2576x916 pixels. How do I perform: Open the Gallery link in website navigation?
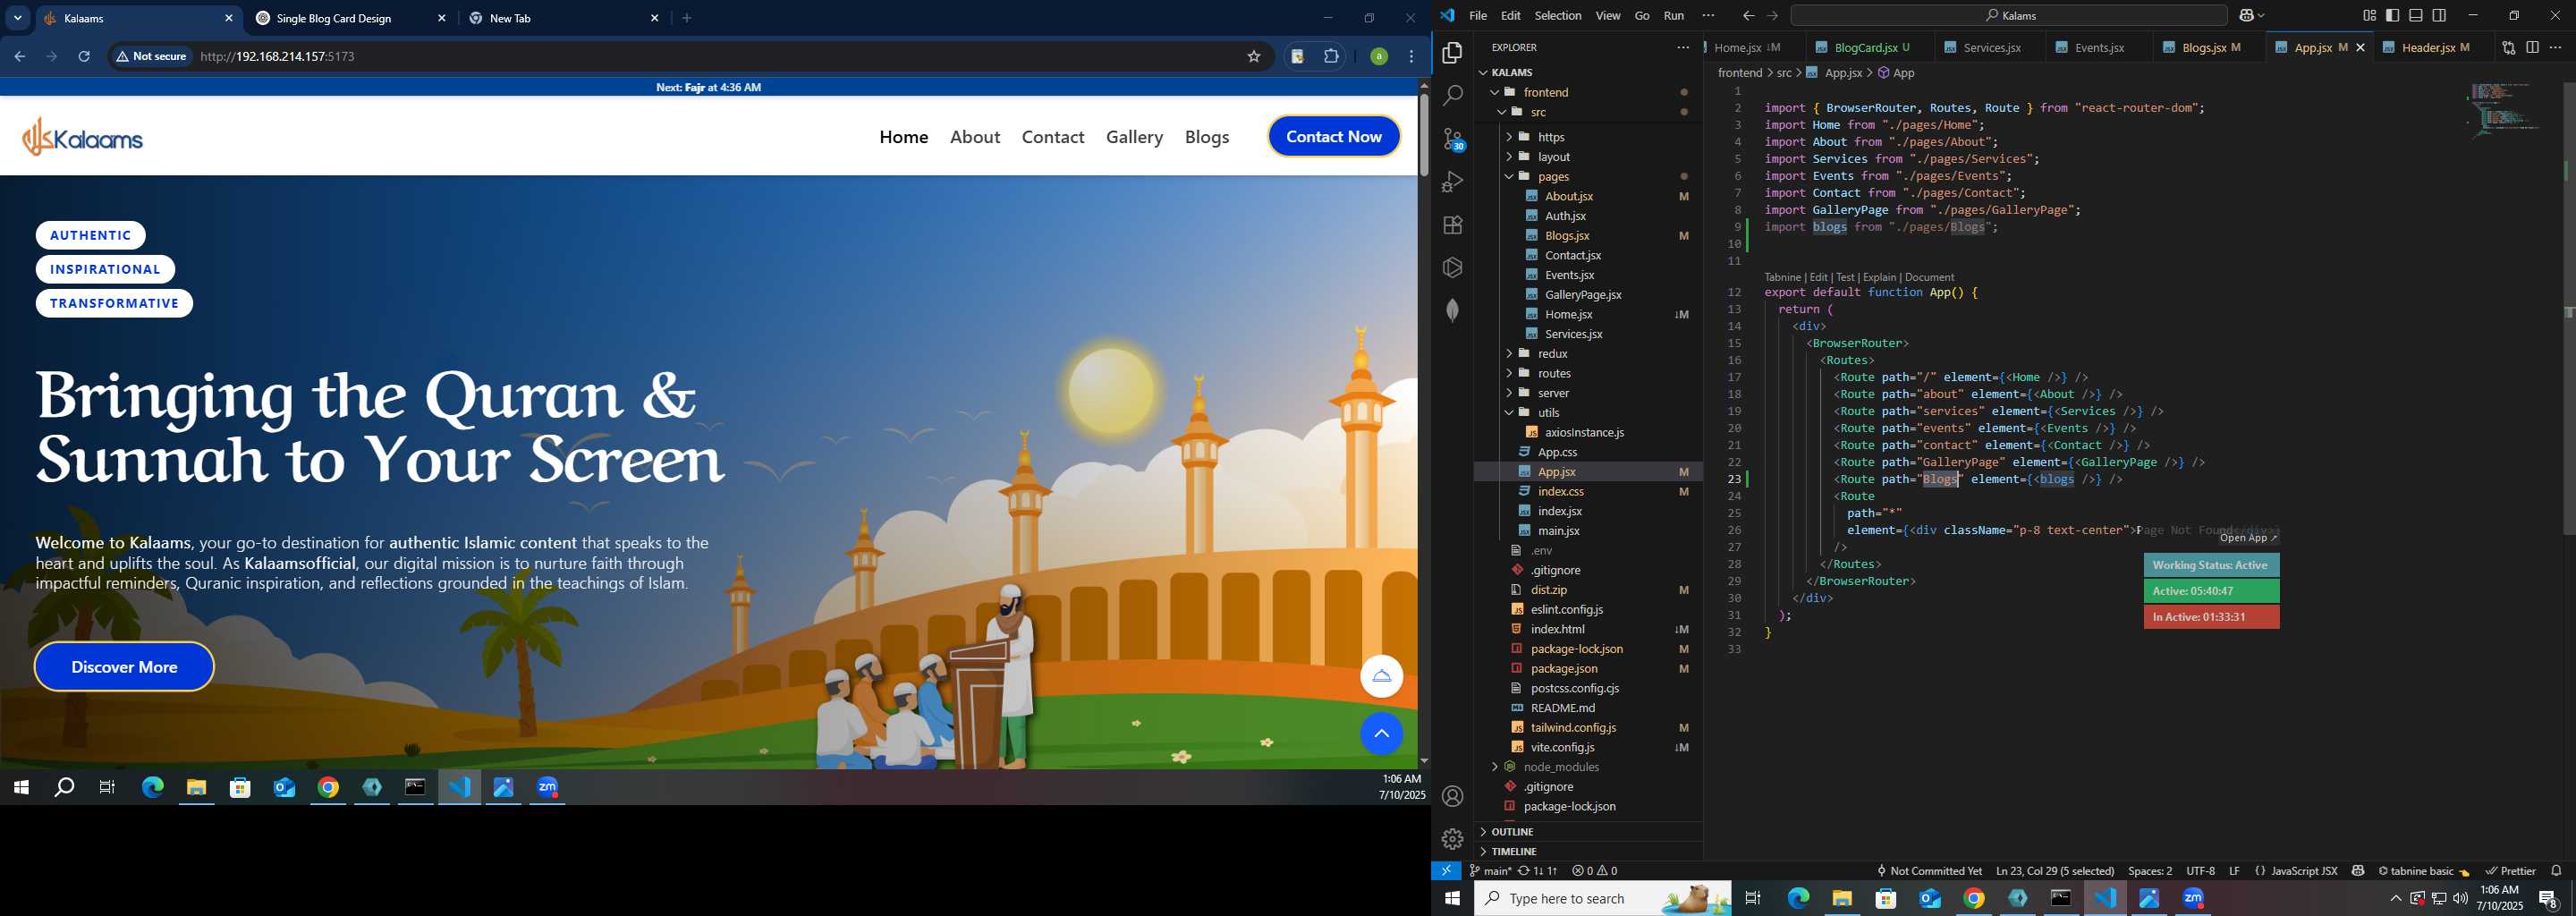click(1134, 137)
